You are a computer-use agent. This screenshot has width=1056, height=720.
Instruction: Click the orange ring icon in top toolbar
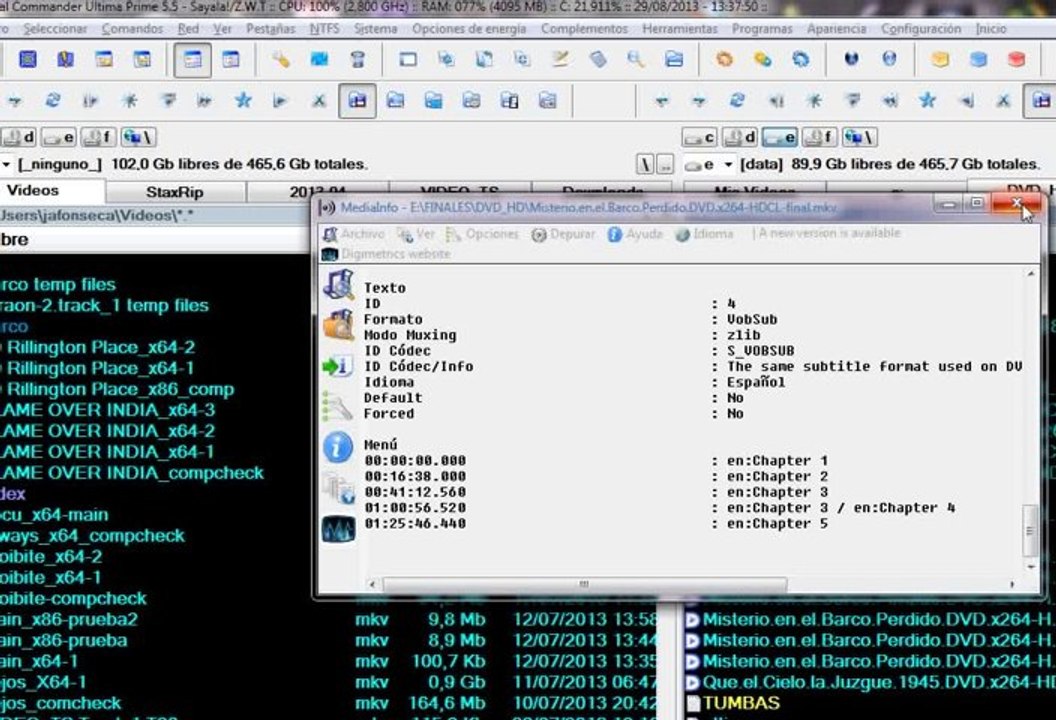(724, 60)
